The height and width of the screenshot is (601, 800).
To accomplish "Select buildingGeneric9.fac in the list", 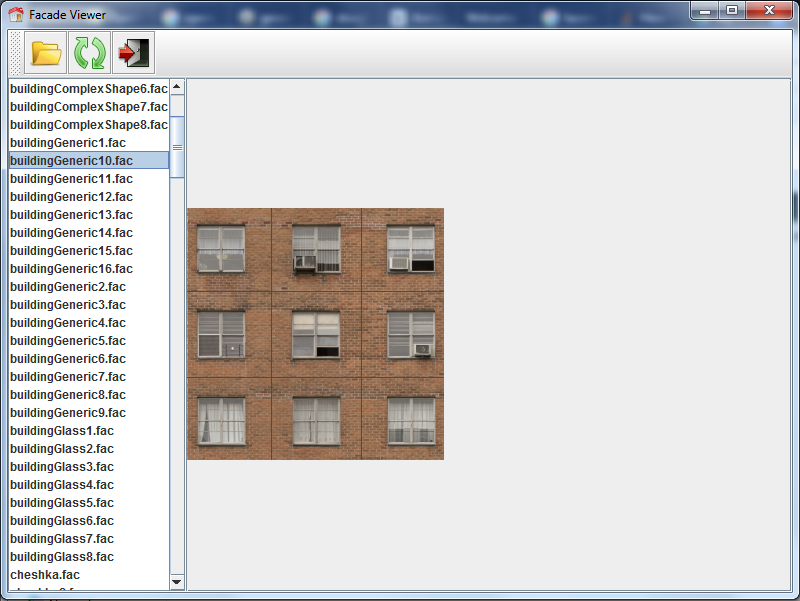I will point(89,413).
